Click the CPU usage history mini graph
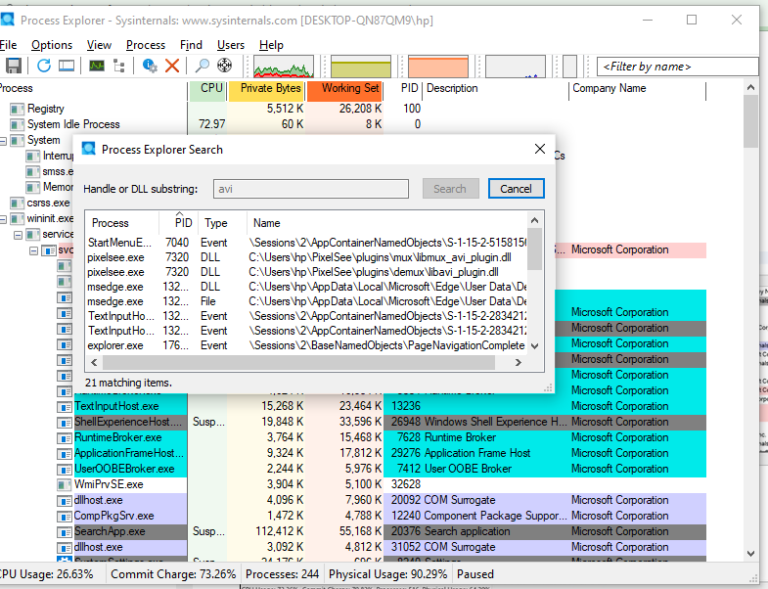Viewport: 768px width, 589px height. coord(283,66)
